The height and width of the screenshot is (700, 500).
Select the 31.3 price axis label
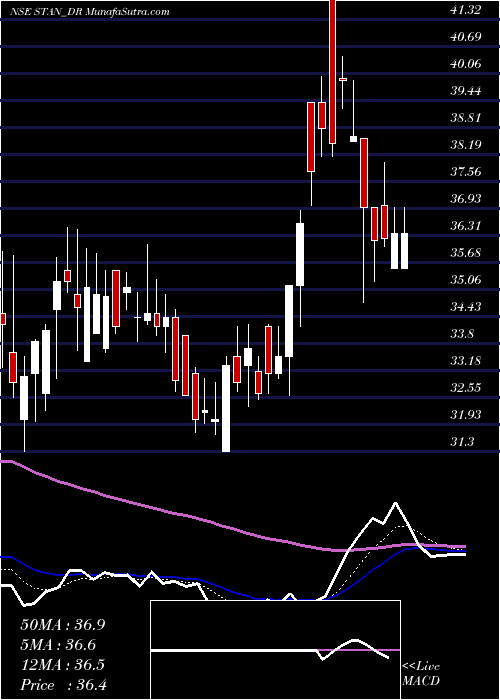[462, 442]
